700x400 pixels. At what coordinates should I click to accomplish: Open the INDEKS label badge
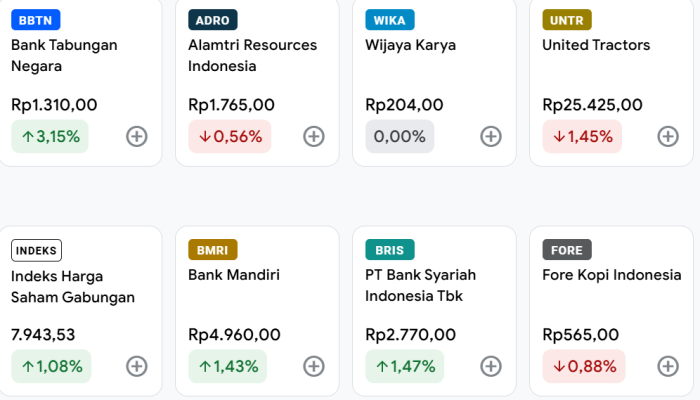tap(37, 250)
